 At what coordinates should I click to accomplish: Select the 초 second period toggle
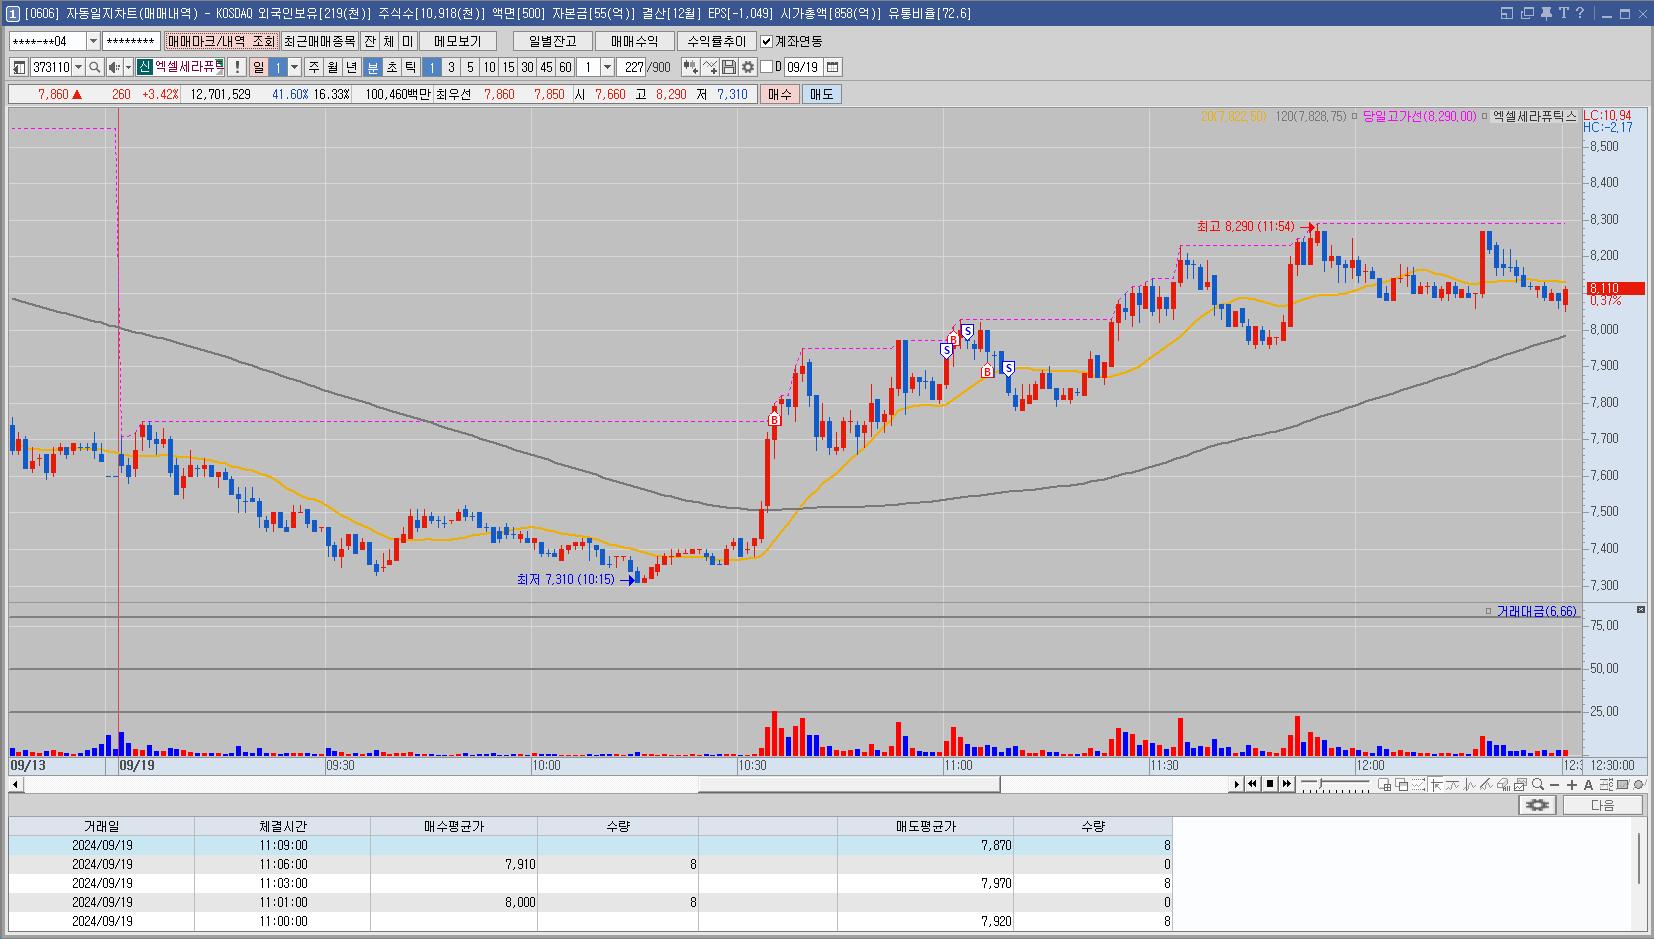pos(392,67)
